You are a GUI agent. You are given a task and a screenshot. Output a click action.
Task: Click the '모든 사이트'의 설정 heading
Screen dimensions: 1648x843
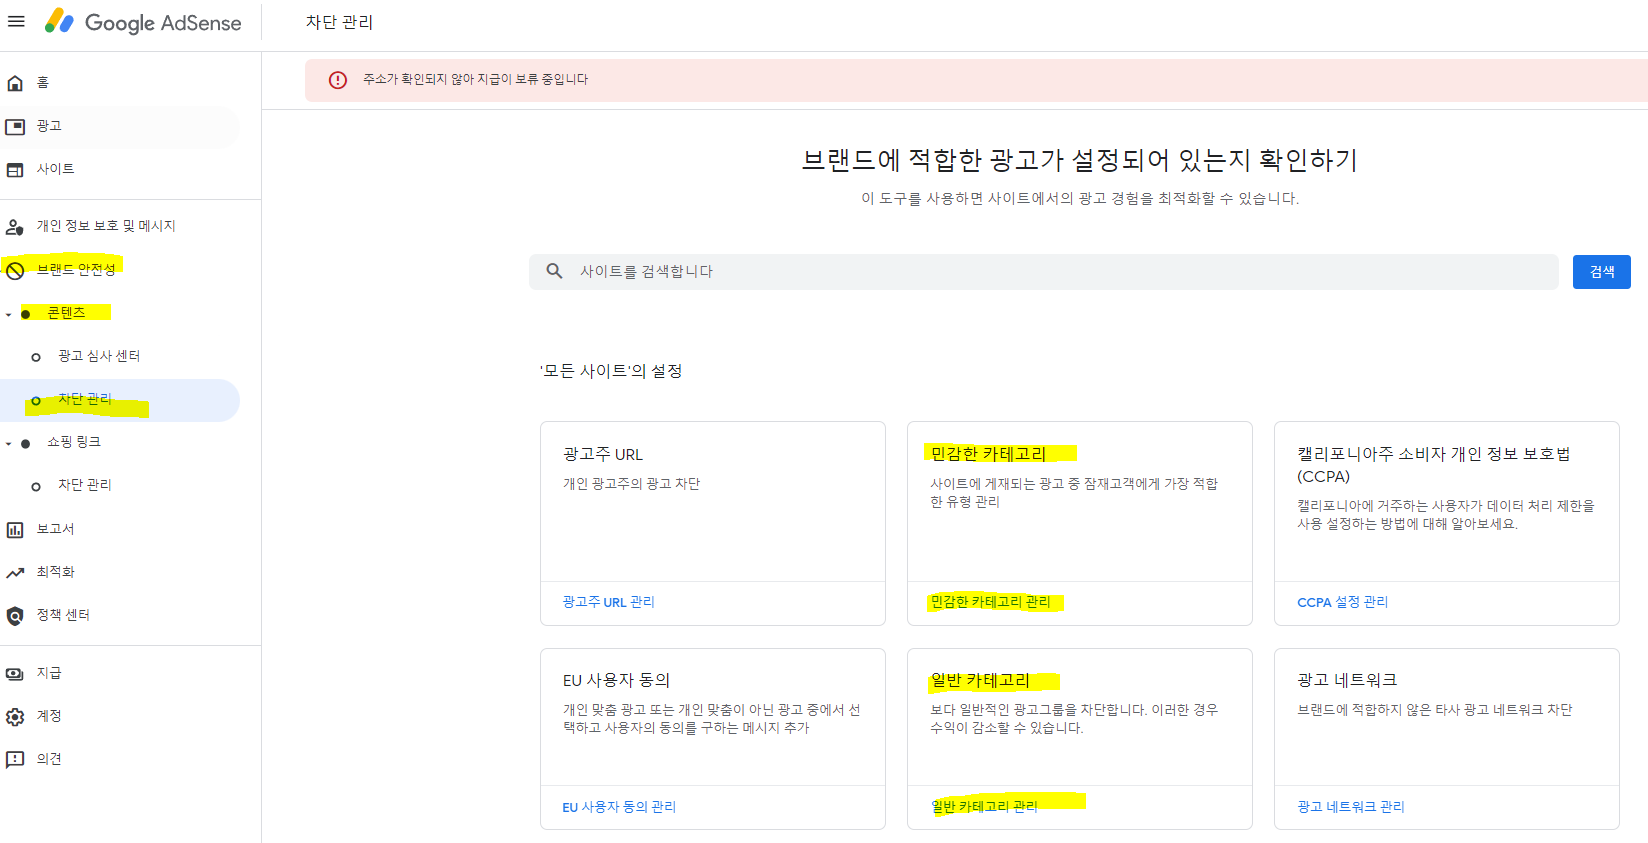tap(611, 371)
